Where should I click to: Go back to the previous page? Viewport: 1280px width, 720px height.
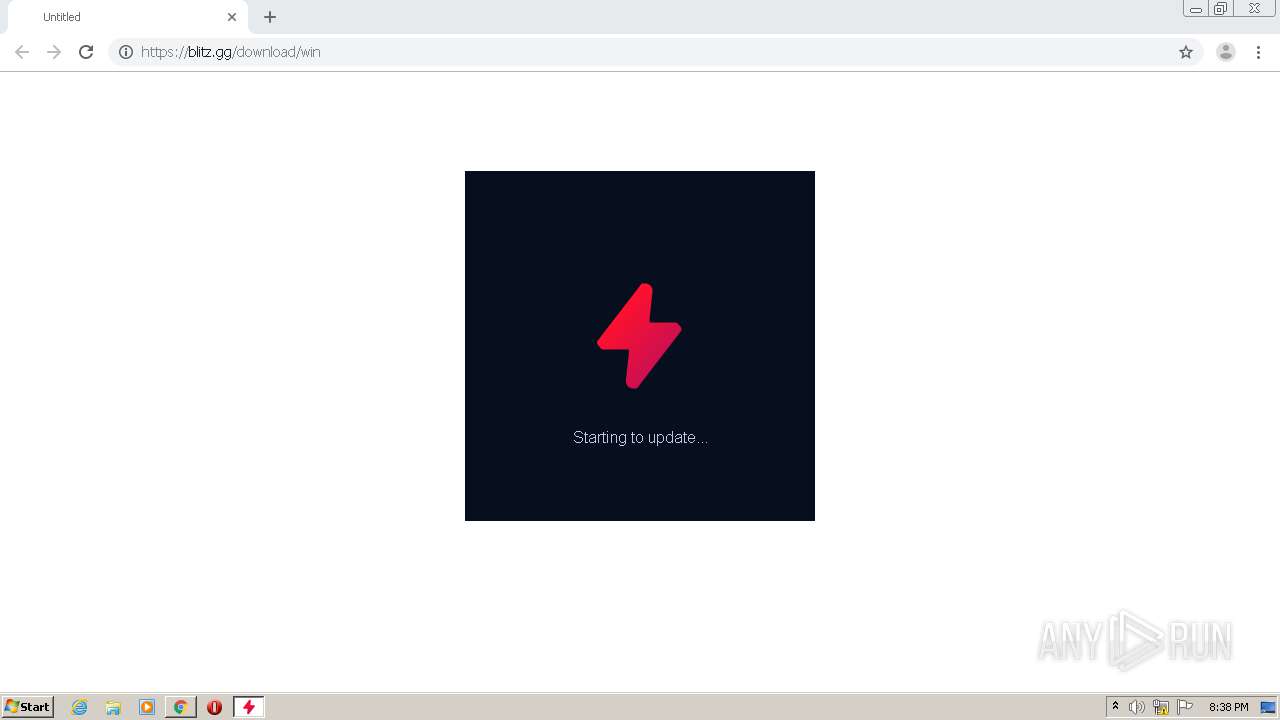coord(22,52)
